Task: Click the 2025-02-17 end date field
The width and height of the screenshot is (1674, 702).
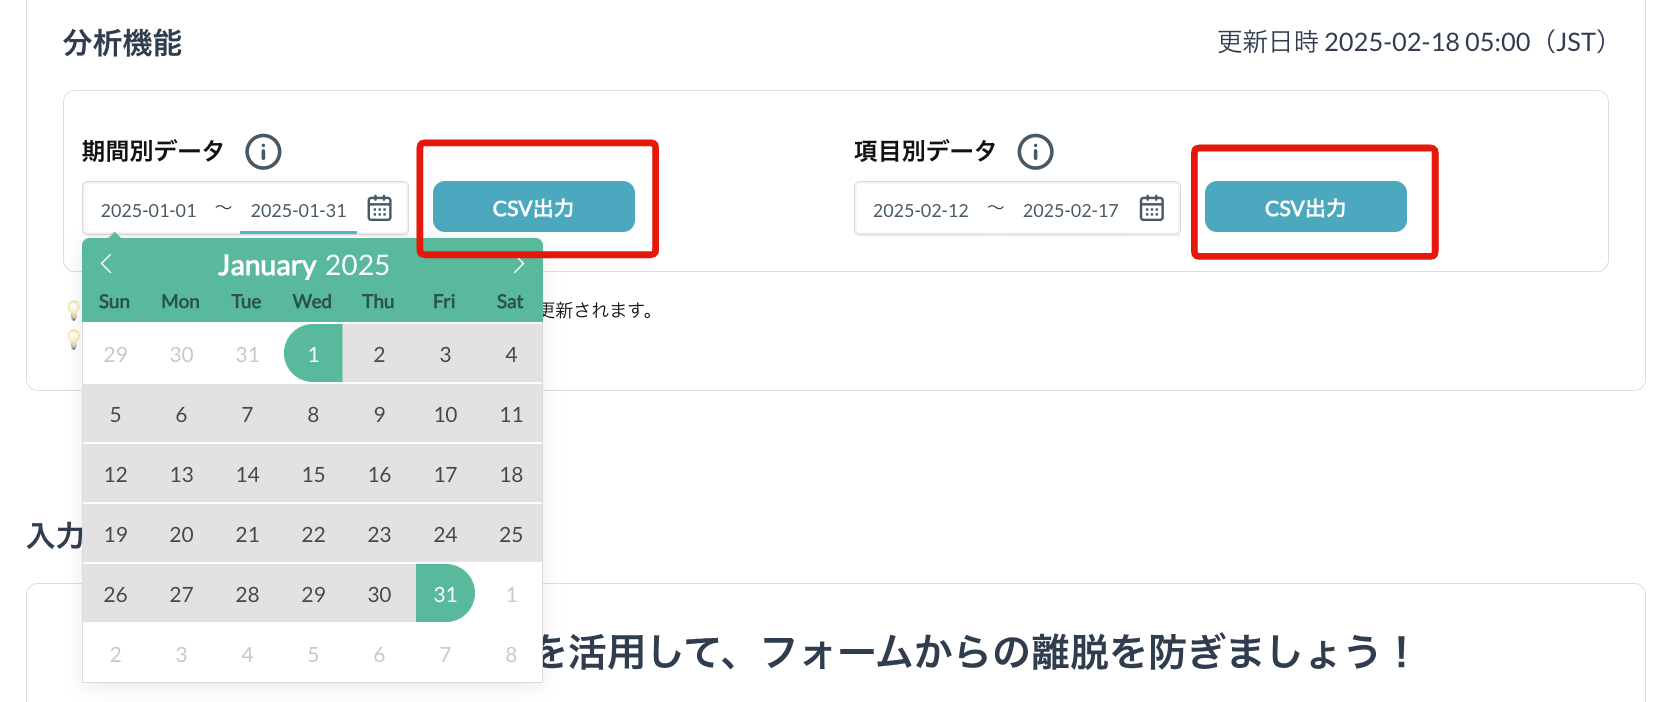Action: [x=1070, y=210]
